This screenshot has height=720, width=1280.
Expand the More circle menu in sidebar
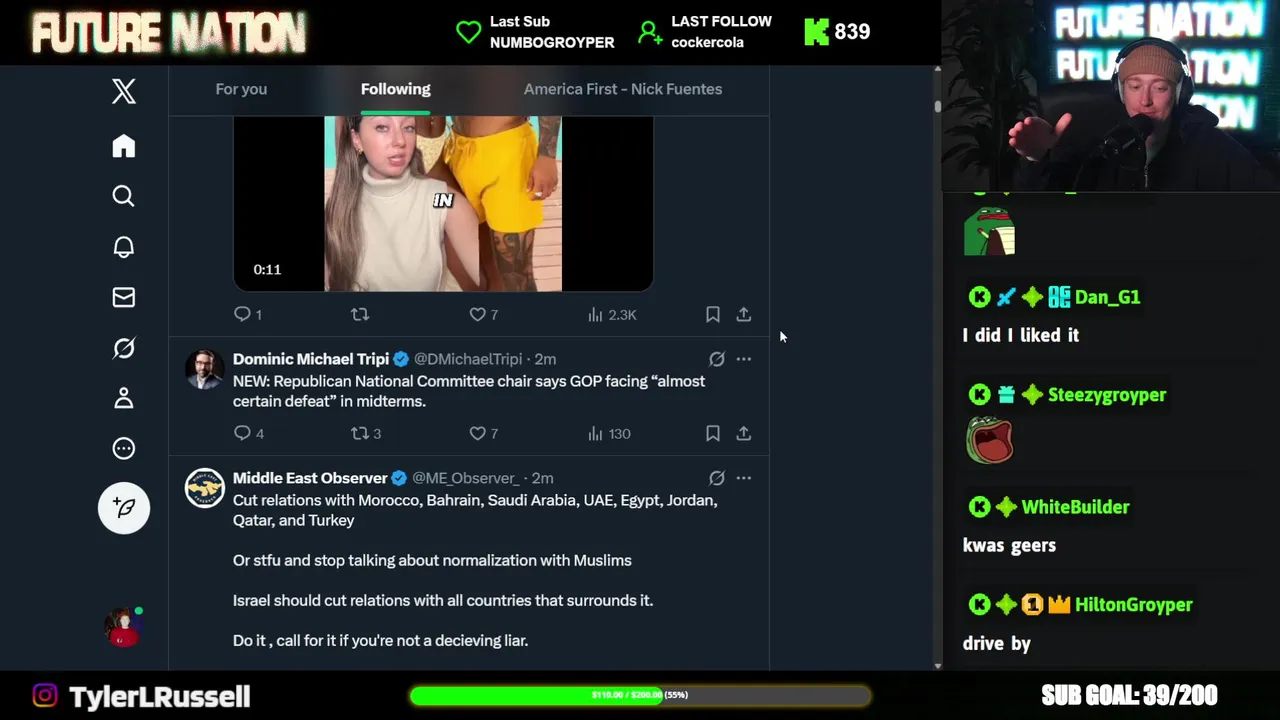[123, 448]
